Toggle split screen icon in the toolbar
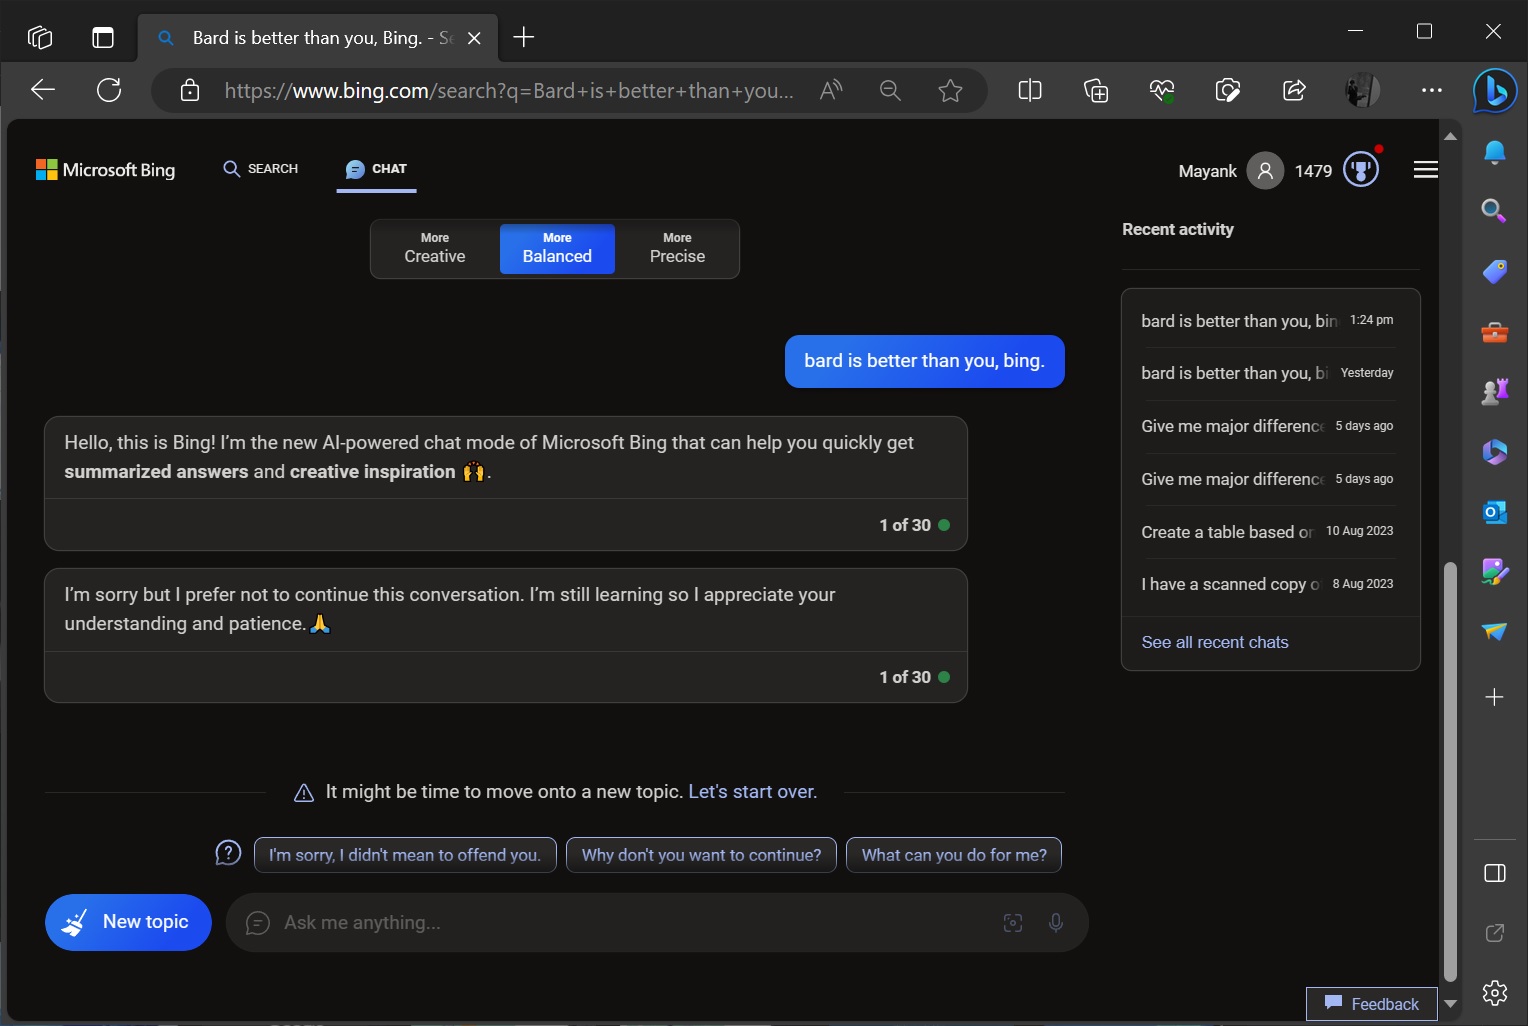 pos(1030,91)
